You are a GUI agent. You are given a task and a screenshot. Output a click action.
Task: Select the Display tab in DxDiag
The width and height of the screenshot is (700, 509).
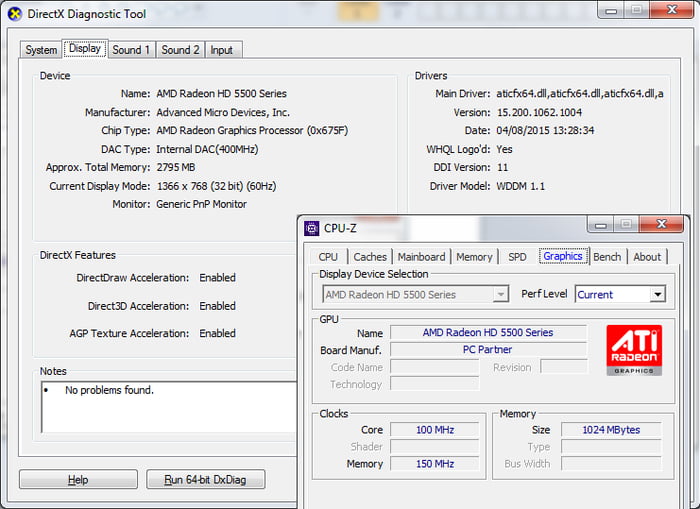click(85, 48)
